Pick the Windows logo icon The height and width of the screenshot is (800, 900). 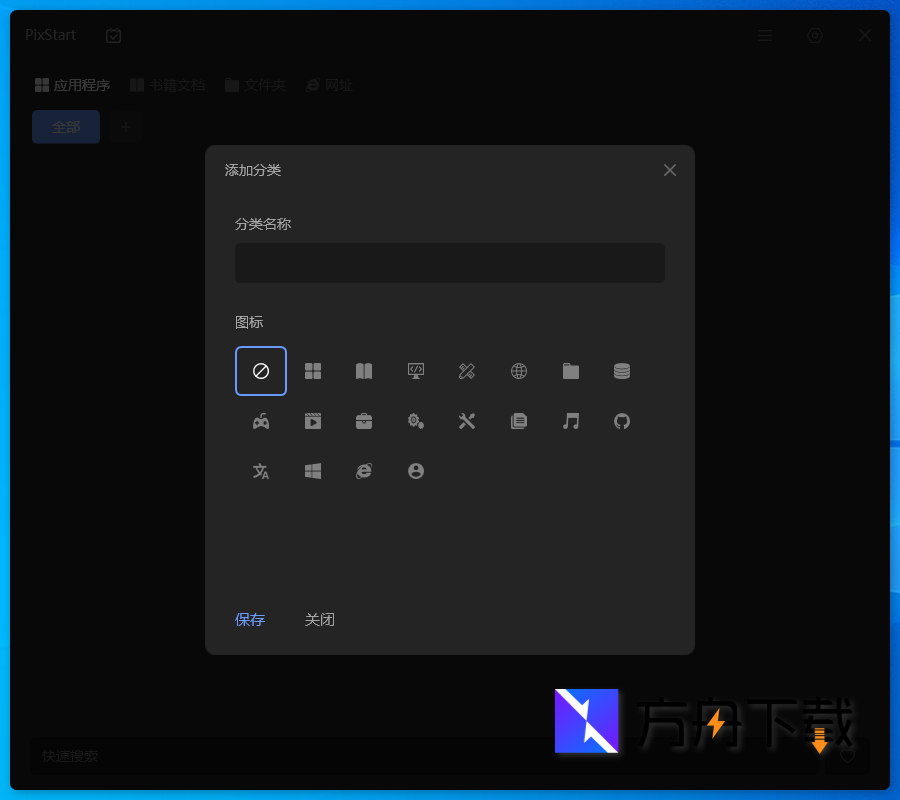312,471
